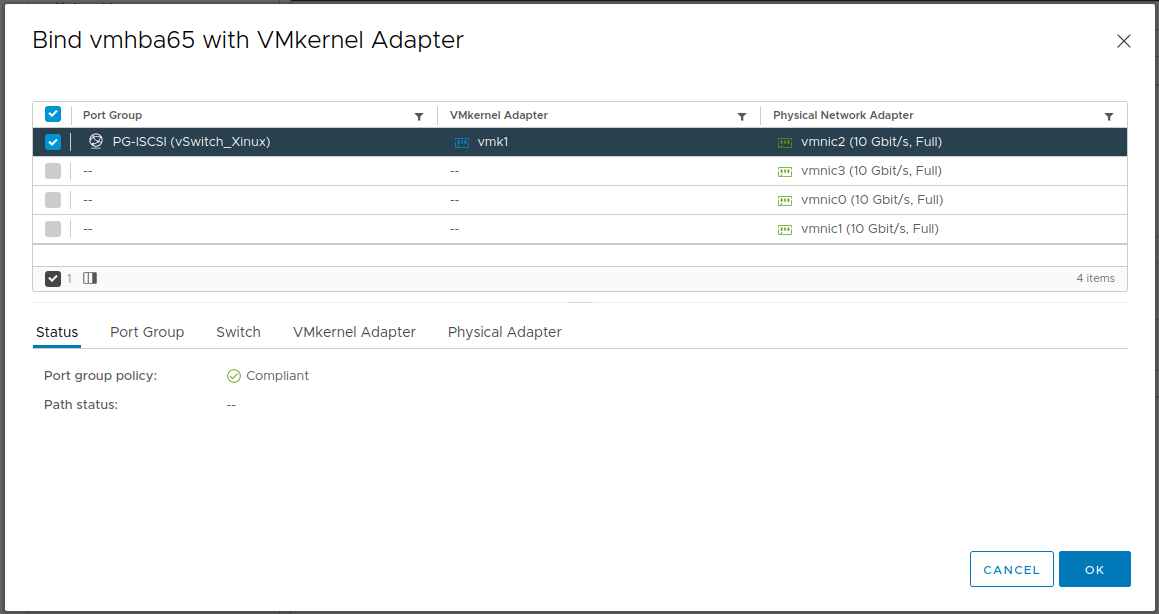Switch to the Switch tab
This screenshot has height=614, width=1159.
tap(238, 332)
